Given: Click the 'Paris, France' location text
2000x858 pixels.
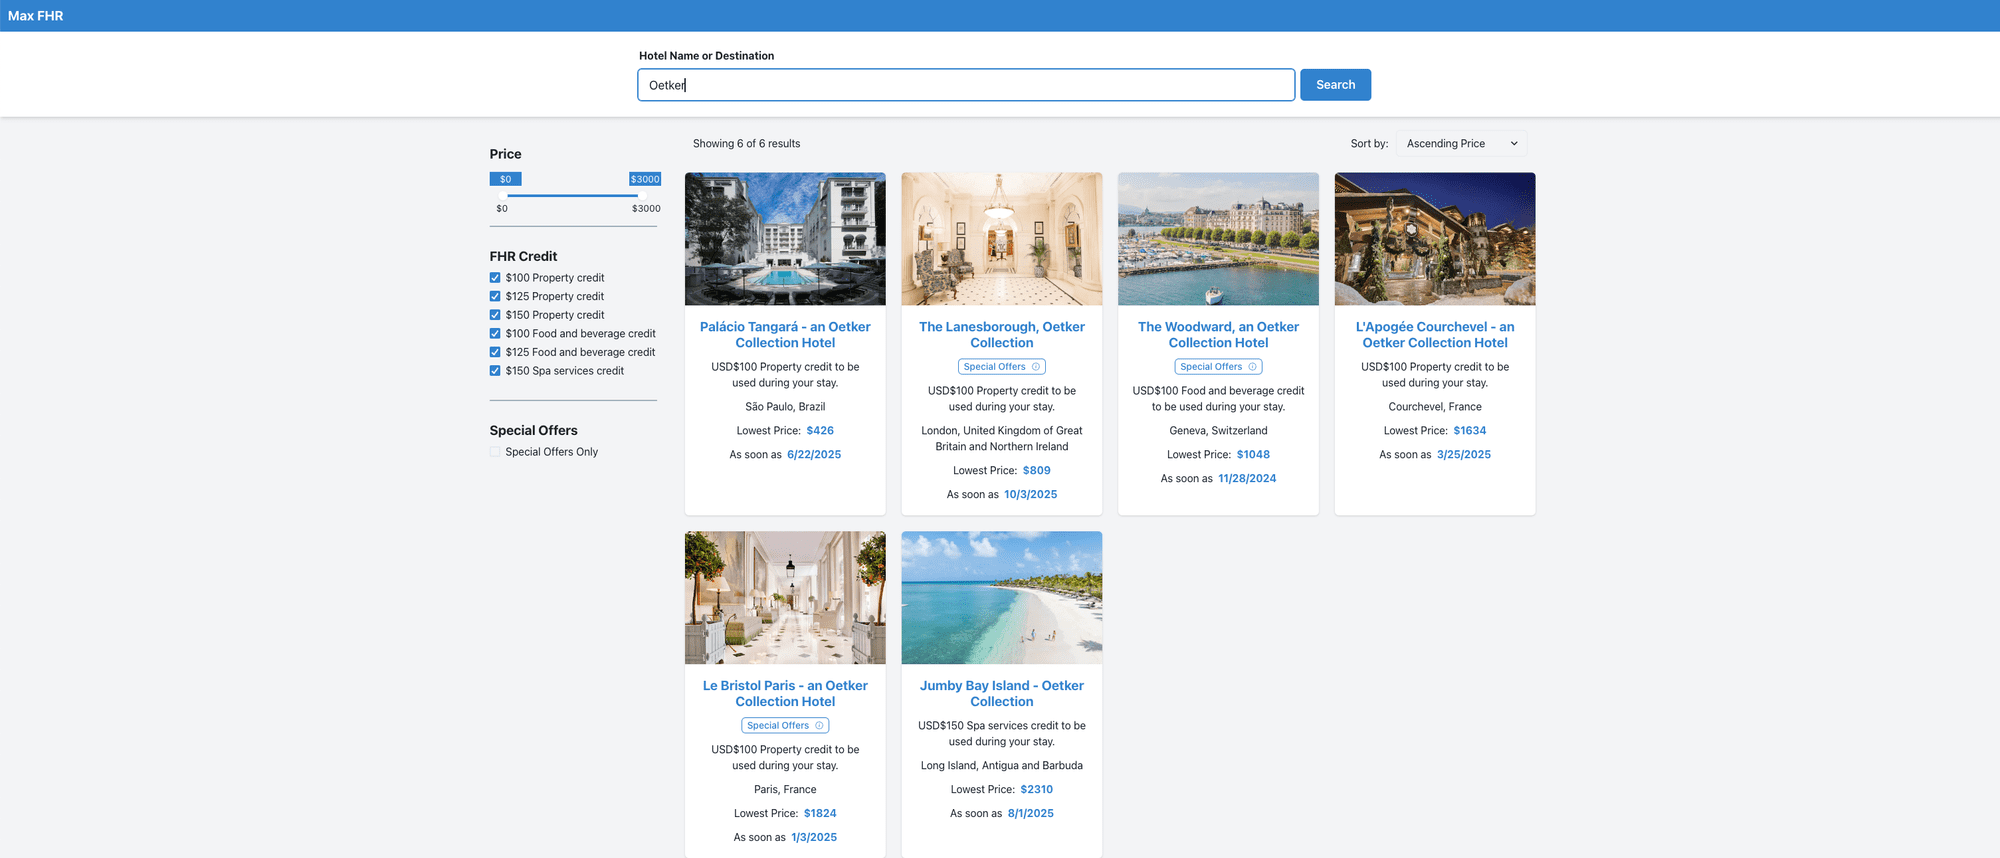Looking at the screenshot, I should [x=785, y=790].
